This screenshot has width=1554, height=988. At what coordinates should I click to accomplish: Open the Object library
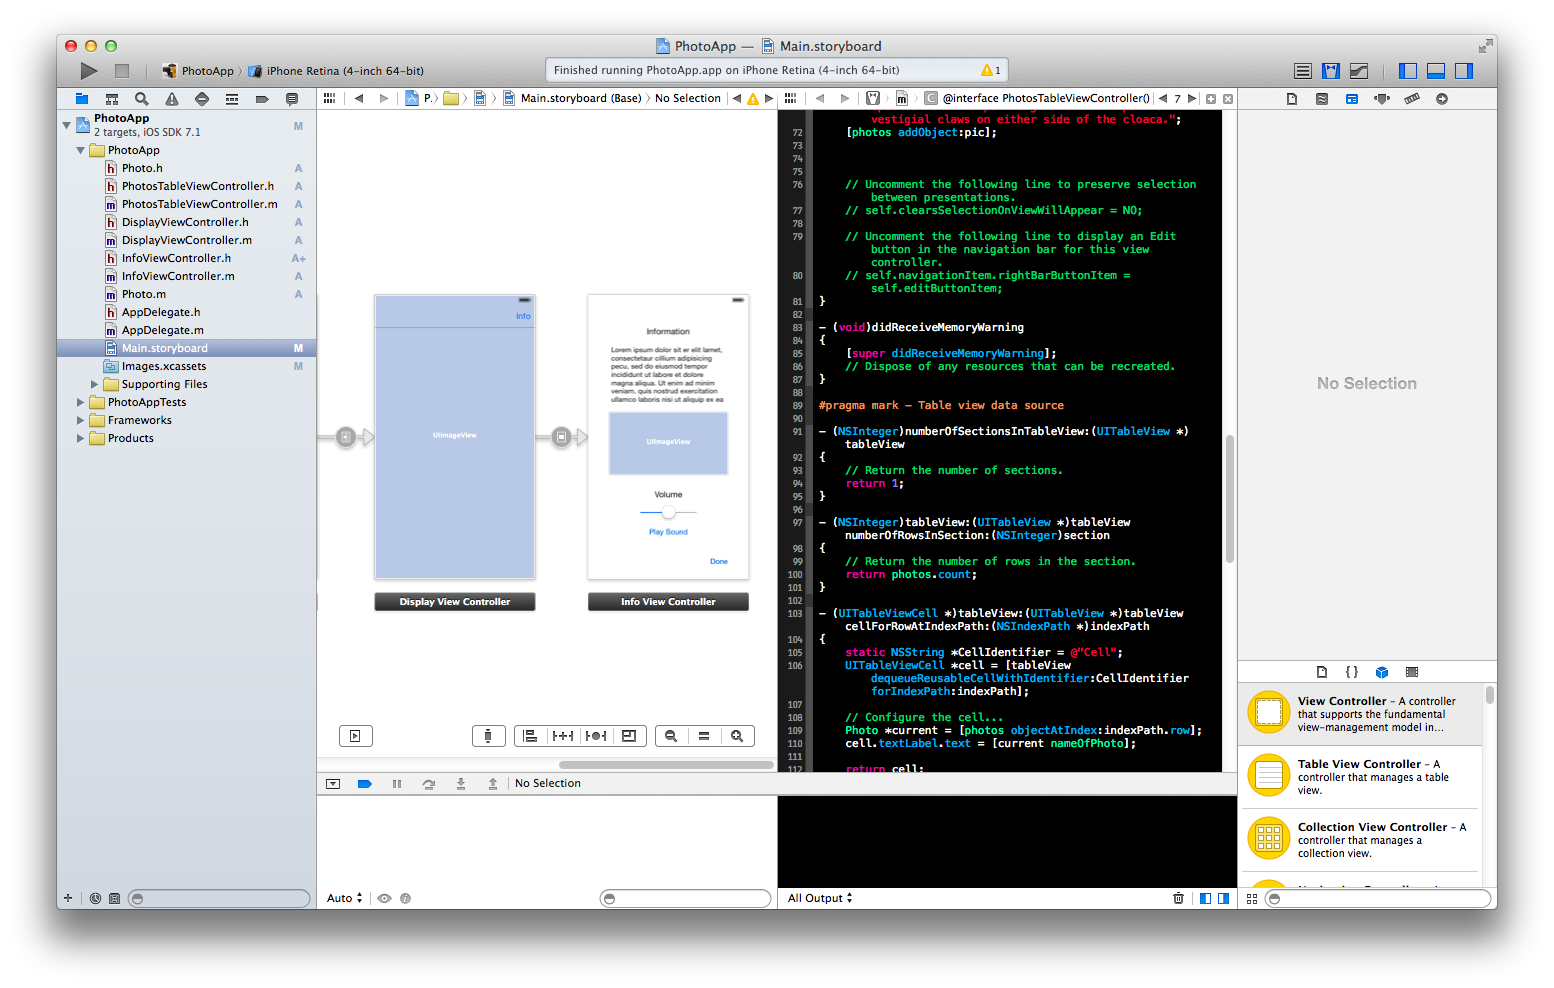point(1382,672)
